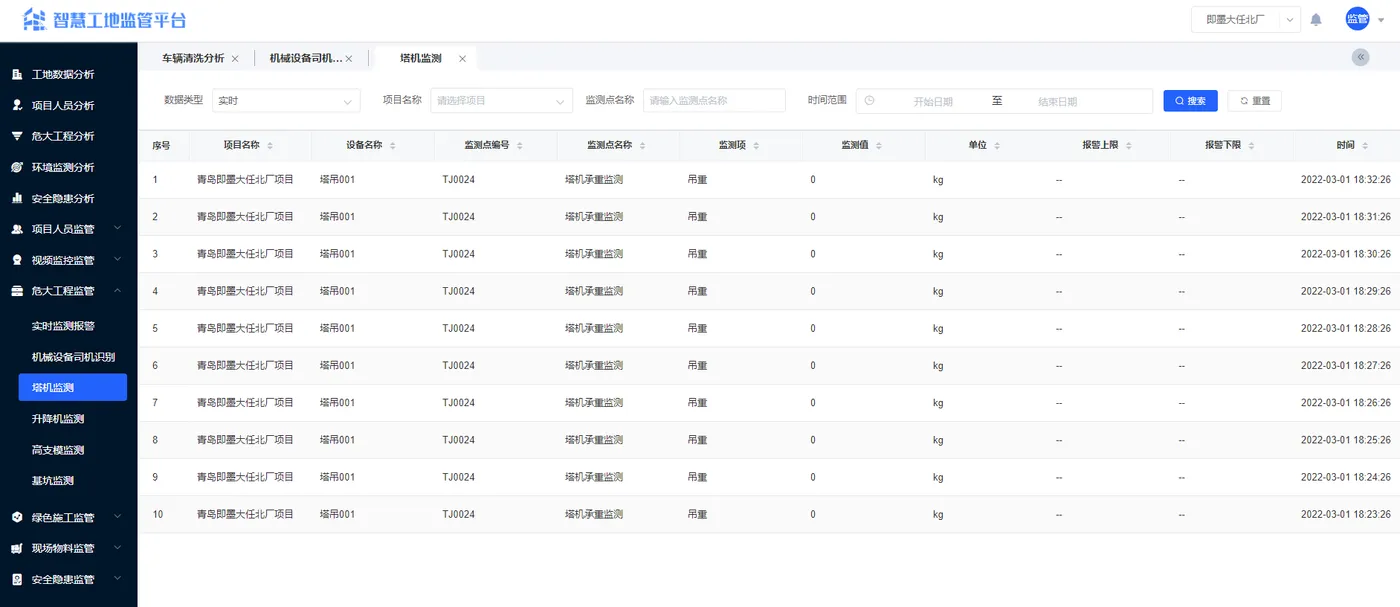Switch to the 机械设备司机 tab
The image size is (1400, 607).
(x=305, y=59)
